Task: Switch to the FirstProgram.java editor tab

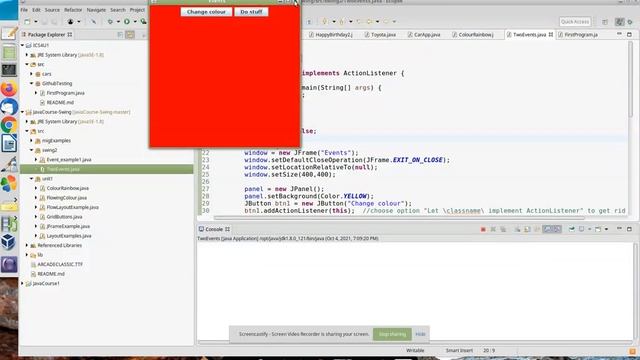Action: (x=578, y=35)
